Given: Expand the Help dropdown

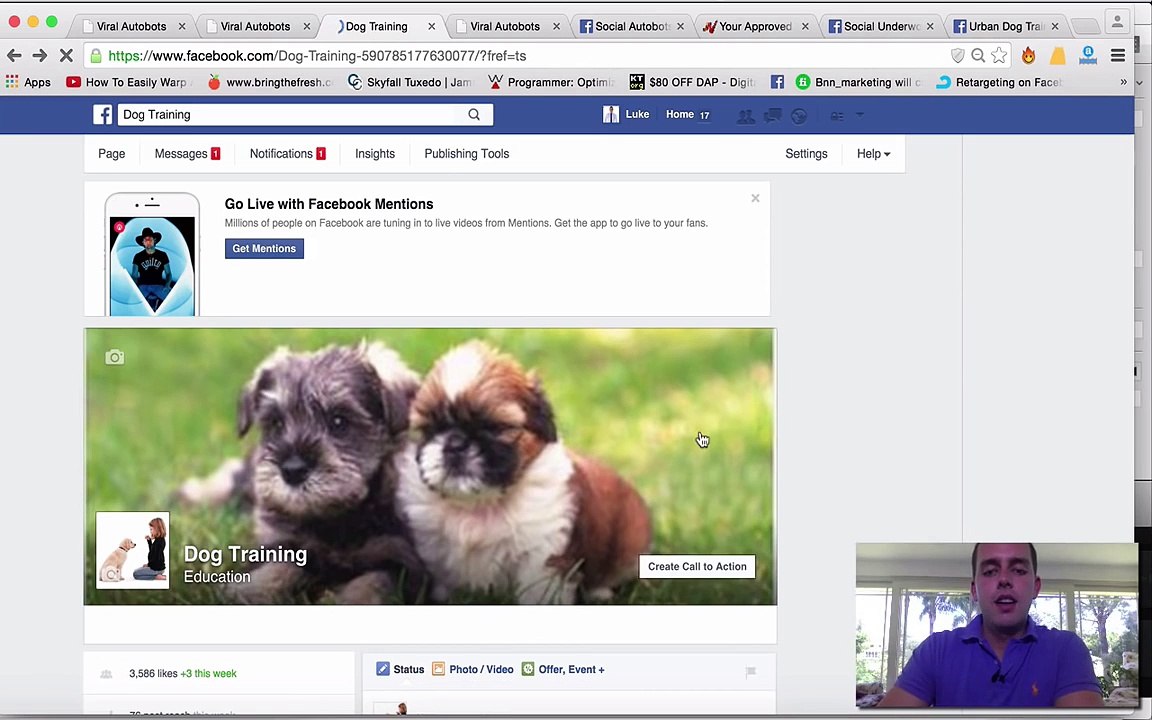Looking at the screenshot, I should [872, 154].
